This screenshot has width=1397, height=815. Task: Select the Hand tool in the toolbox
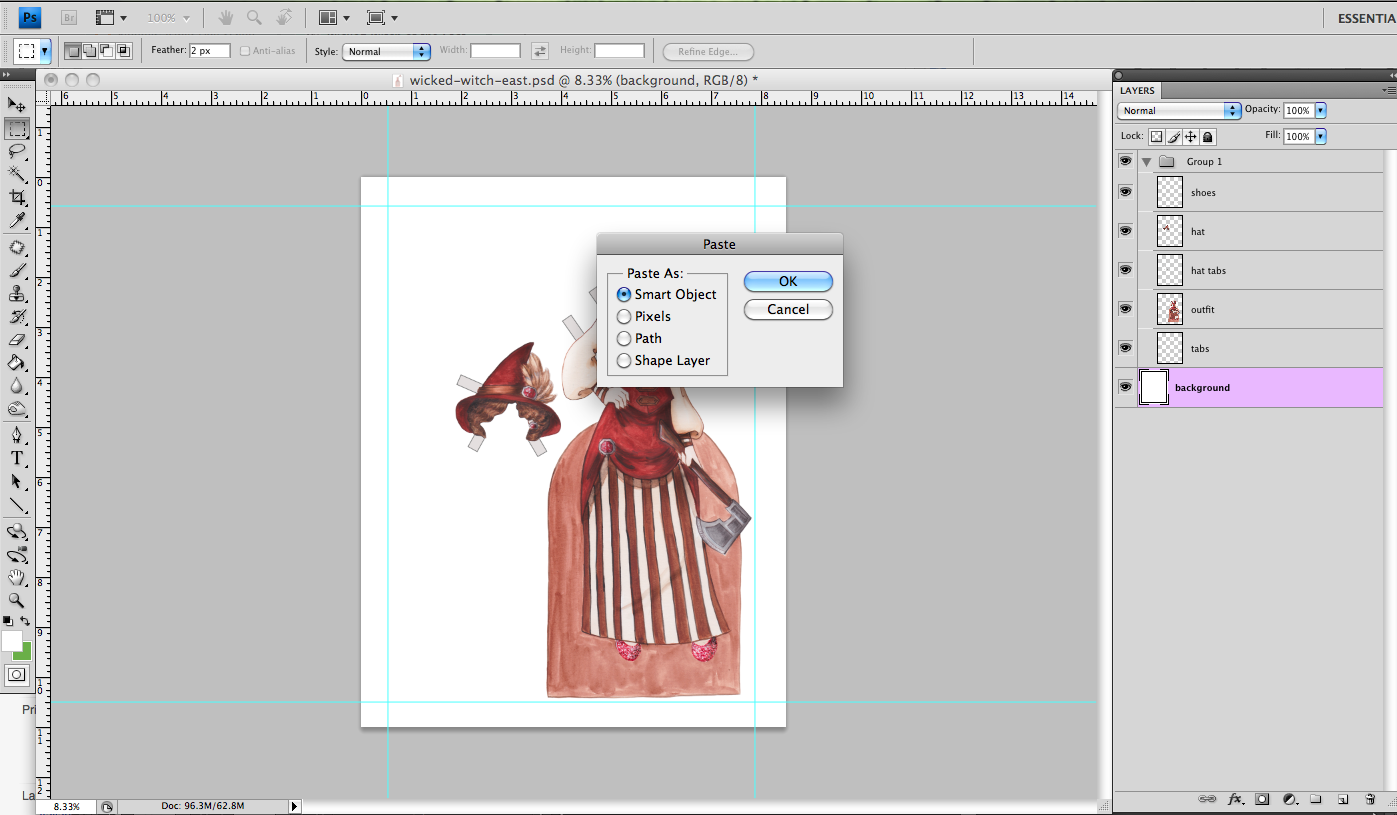17,577
